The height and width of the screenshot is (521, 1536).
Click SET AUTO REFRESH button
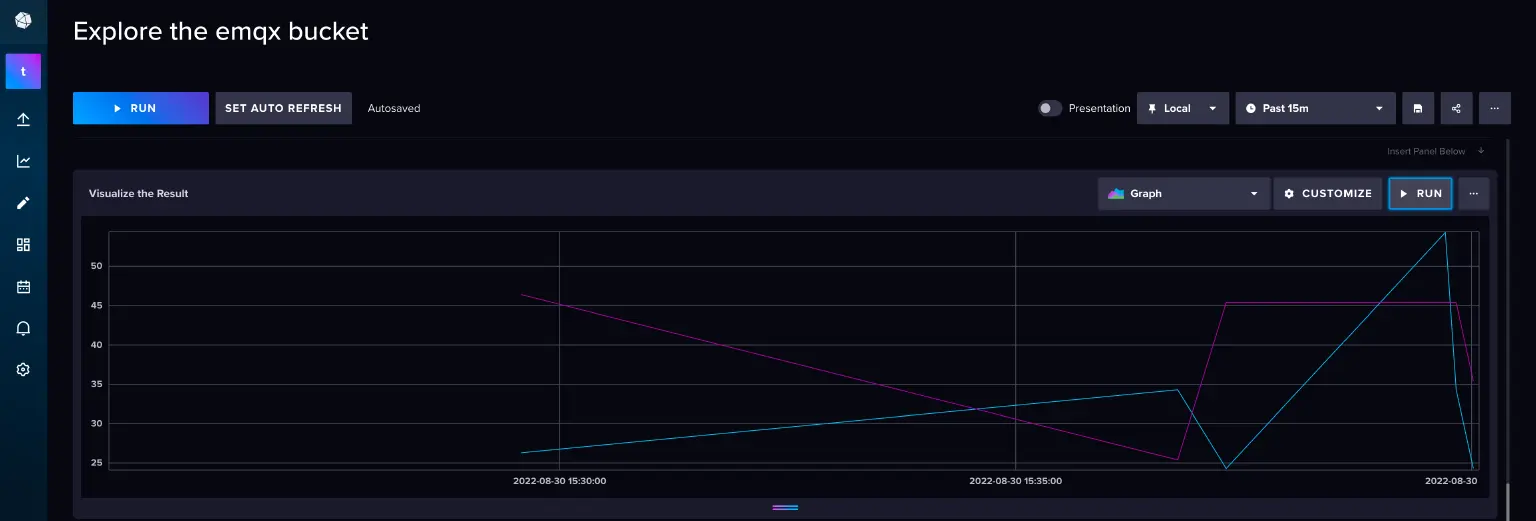click(283, 108)
